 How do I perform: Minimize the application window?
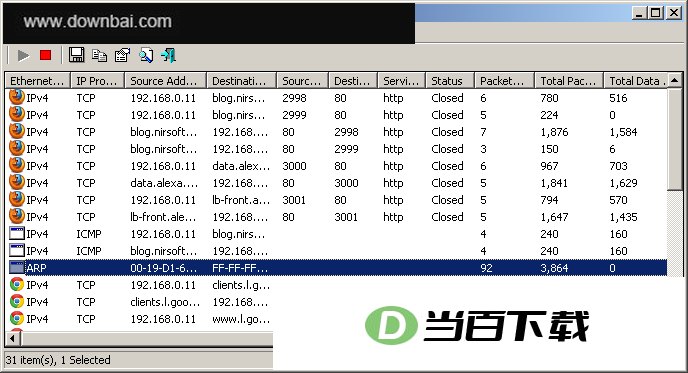(x=639, y=13)
